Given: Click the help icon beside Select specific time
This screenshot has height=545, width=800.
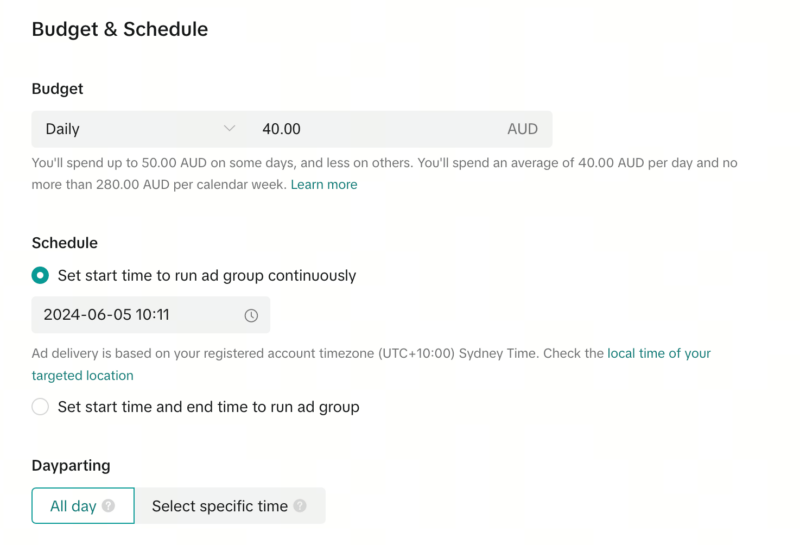Looking at the screenshot, I should point(300,506).
